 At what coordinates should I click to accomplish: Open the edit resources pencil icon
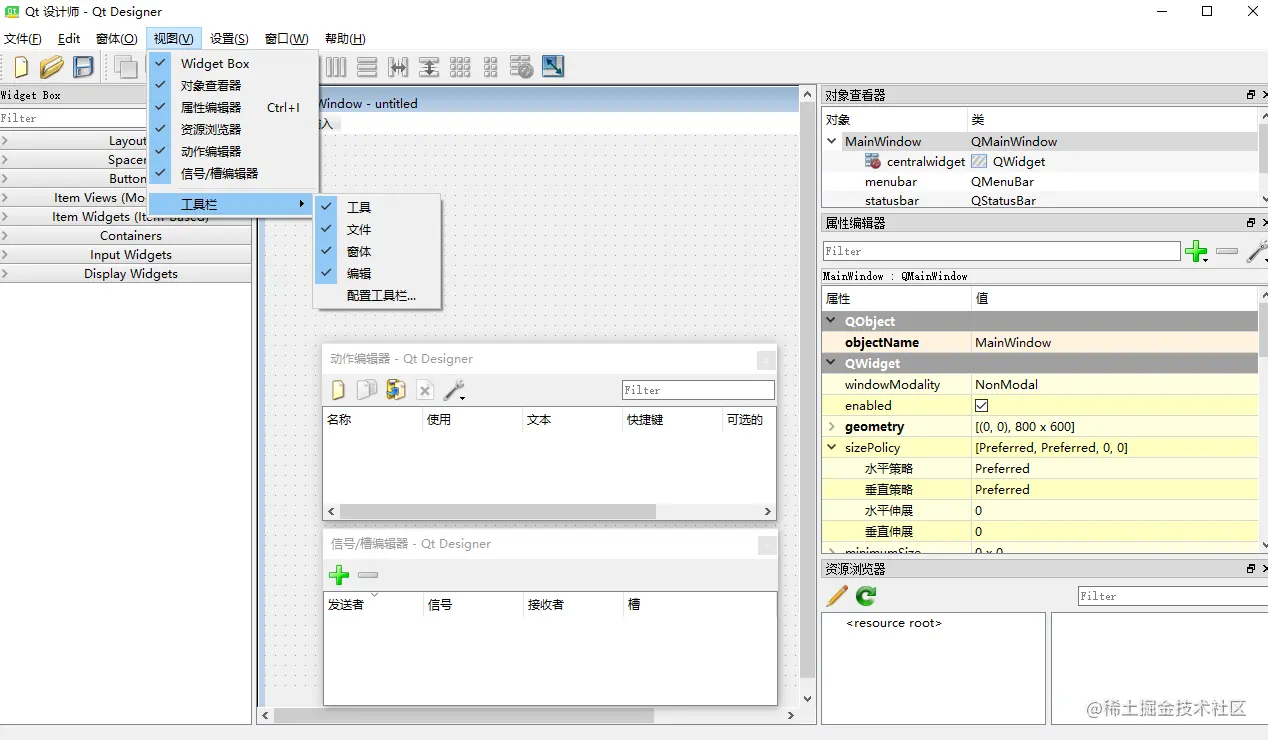836,595
